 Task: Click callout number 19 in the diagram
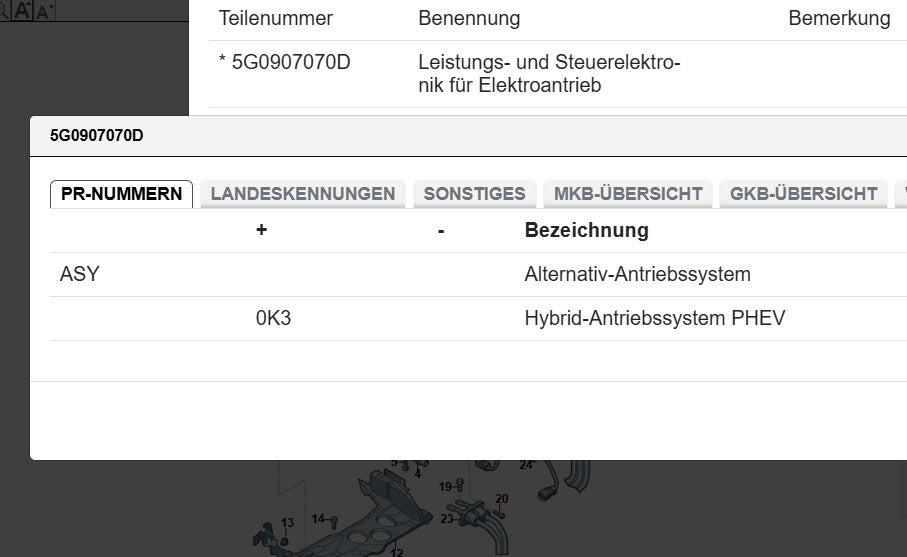[x=445, y=487]
